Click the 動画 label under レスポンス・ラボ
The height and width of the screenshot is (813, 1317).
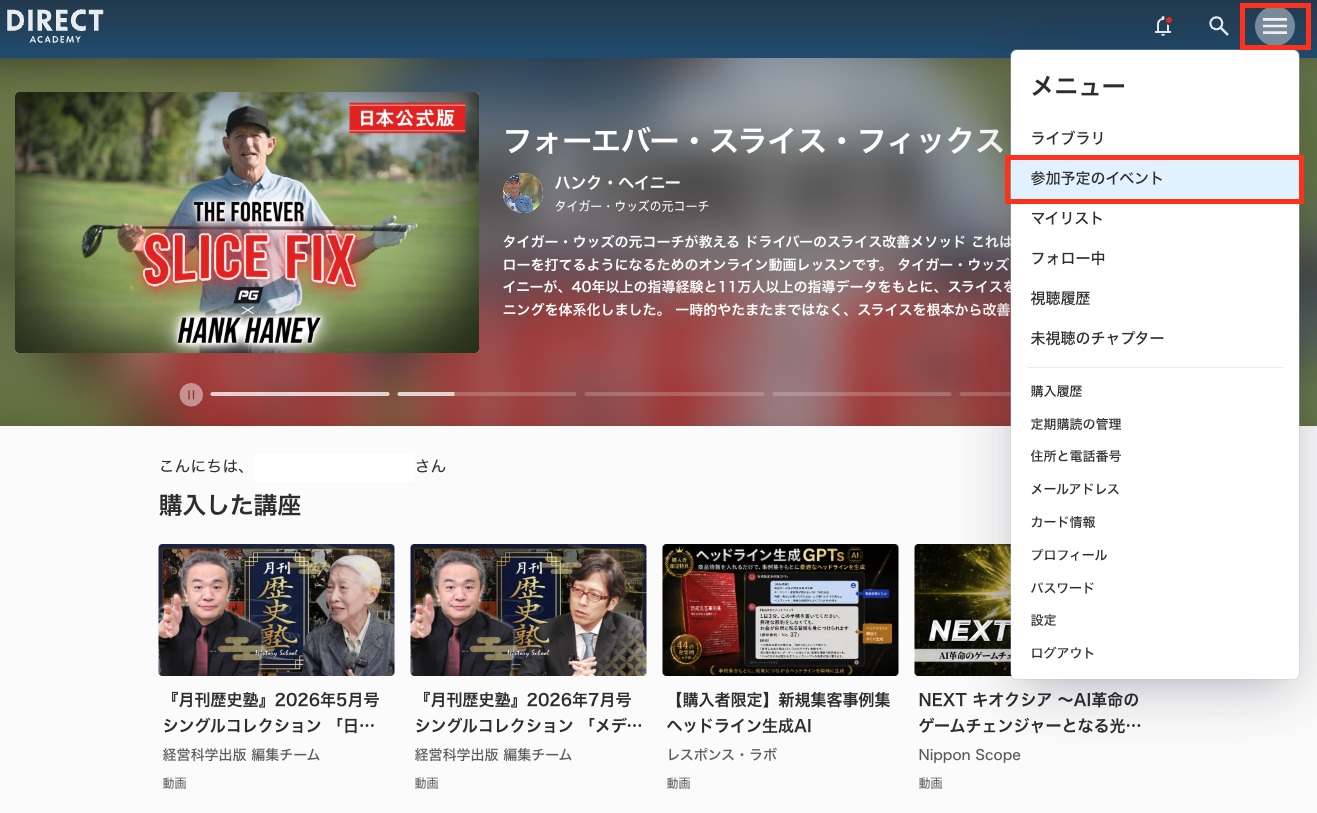coord(679,783)
